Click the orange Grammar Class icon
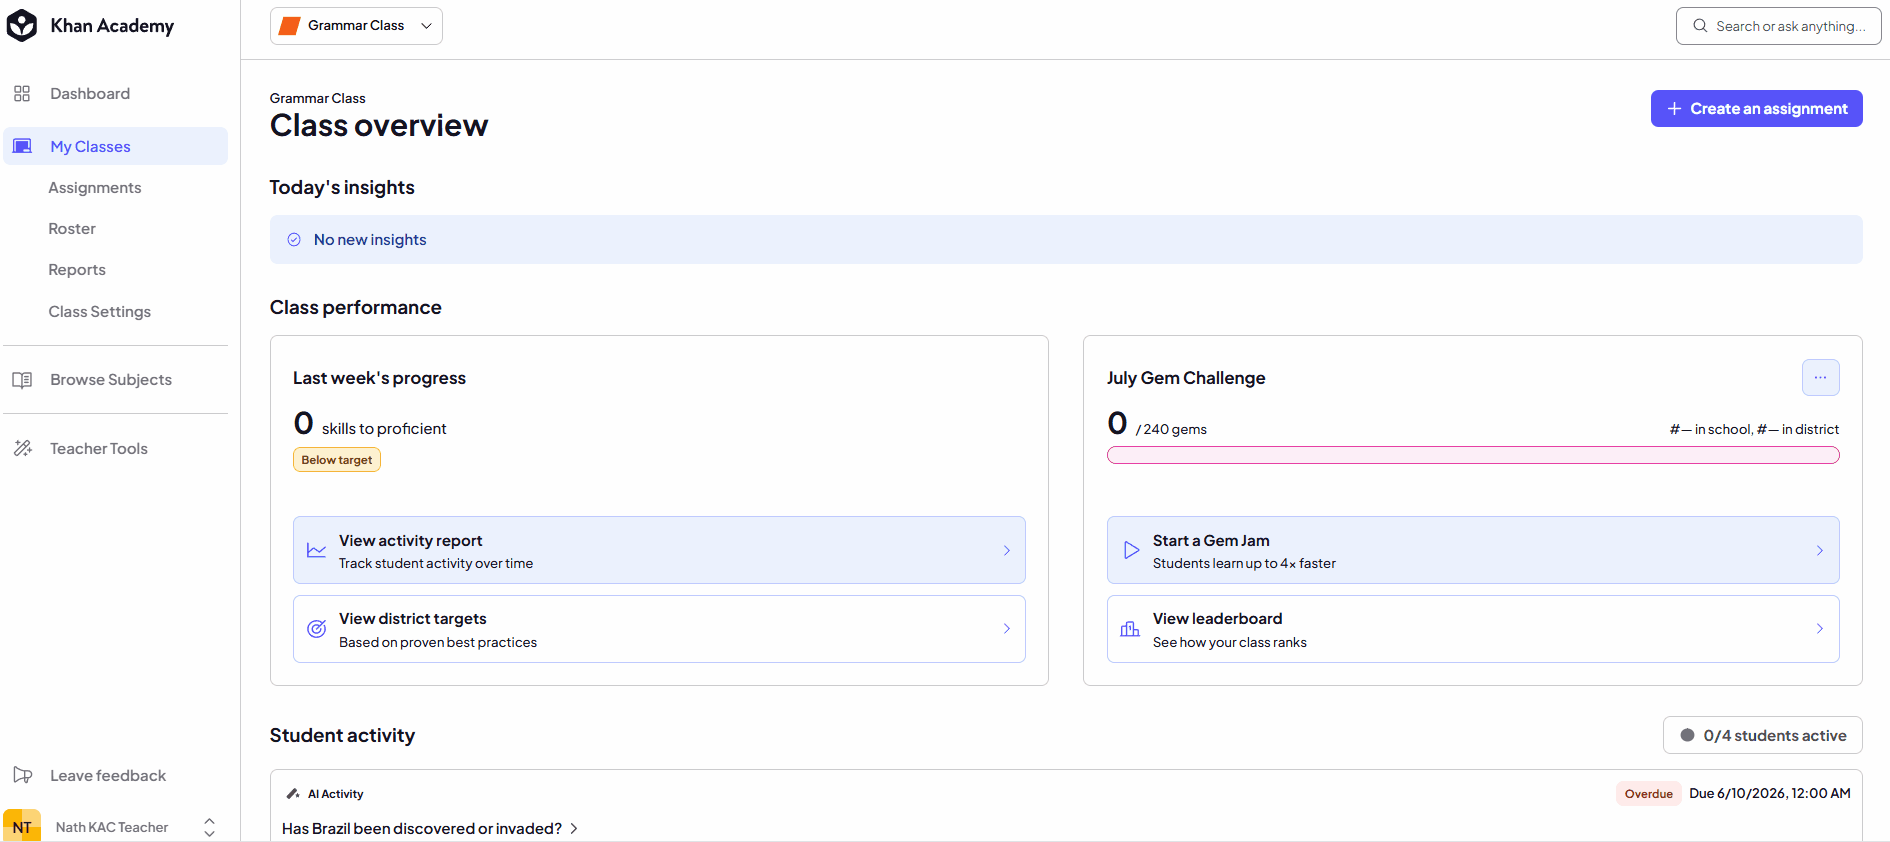Image resolution: width=1890 pixels, height=842 pixels. point(289,26)
